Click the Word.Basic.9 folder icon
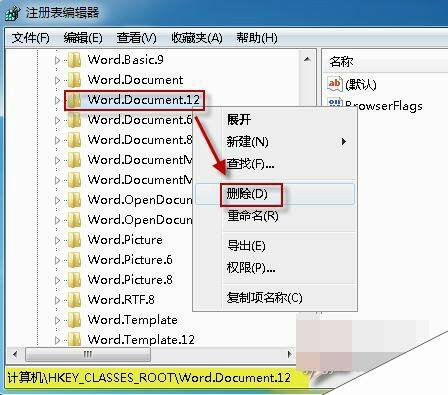 [74, 60]
